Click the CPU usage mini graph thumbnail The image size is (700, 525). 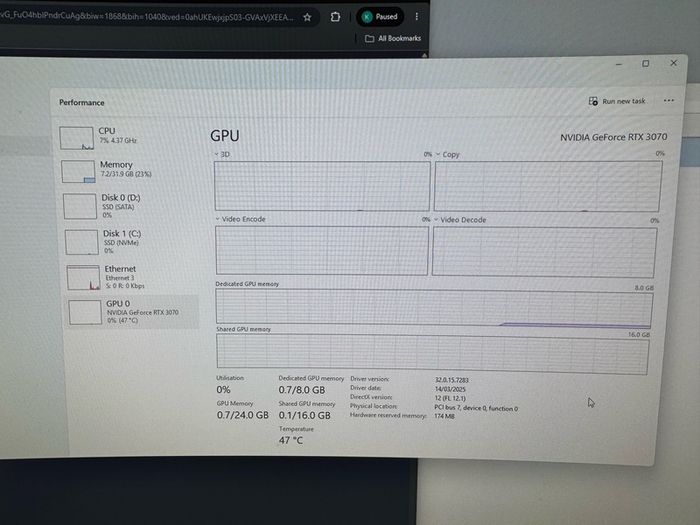click(76, 138)
